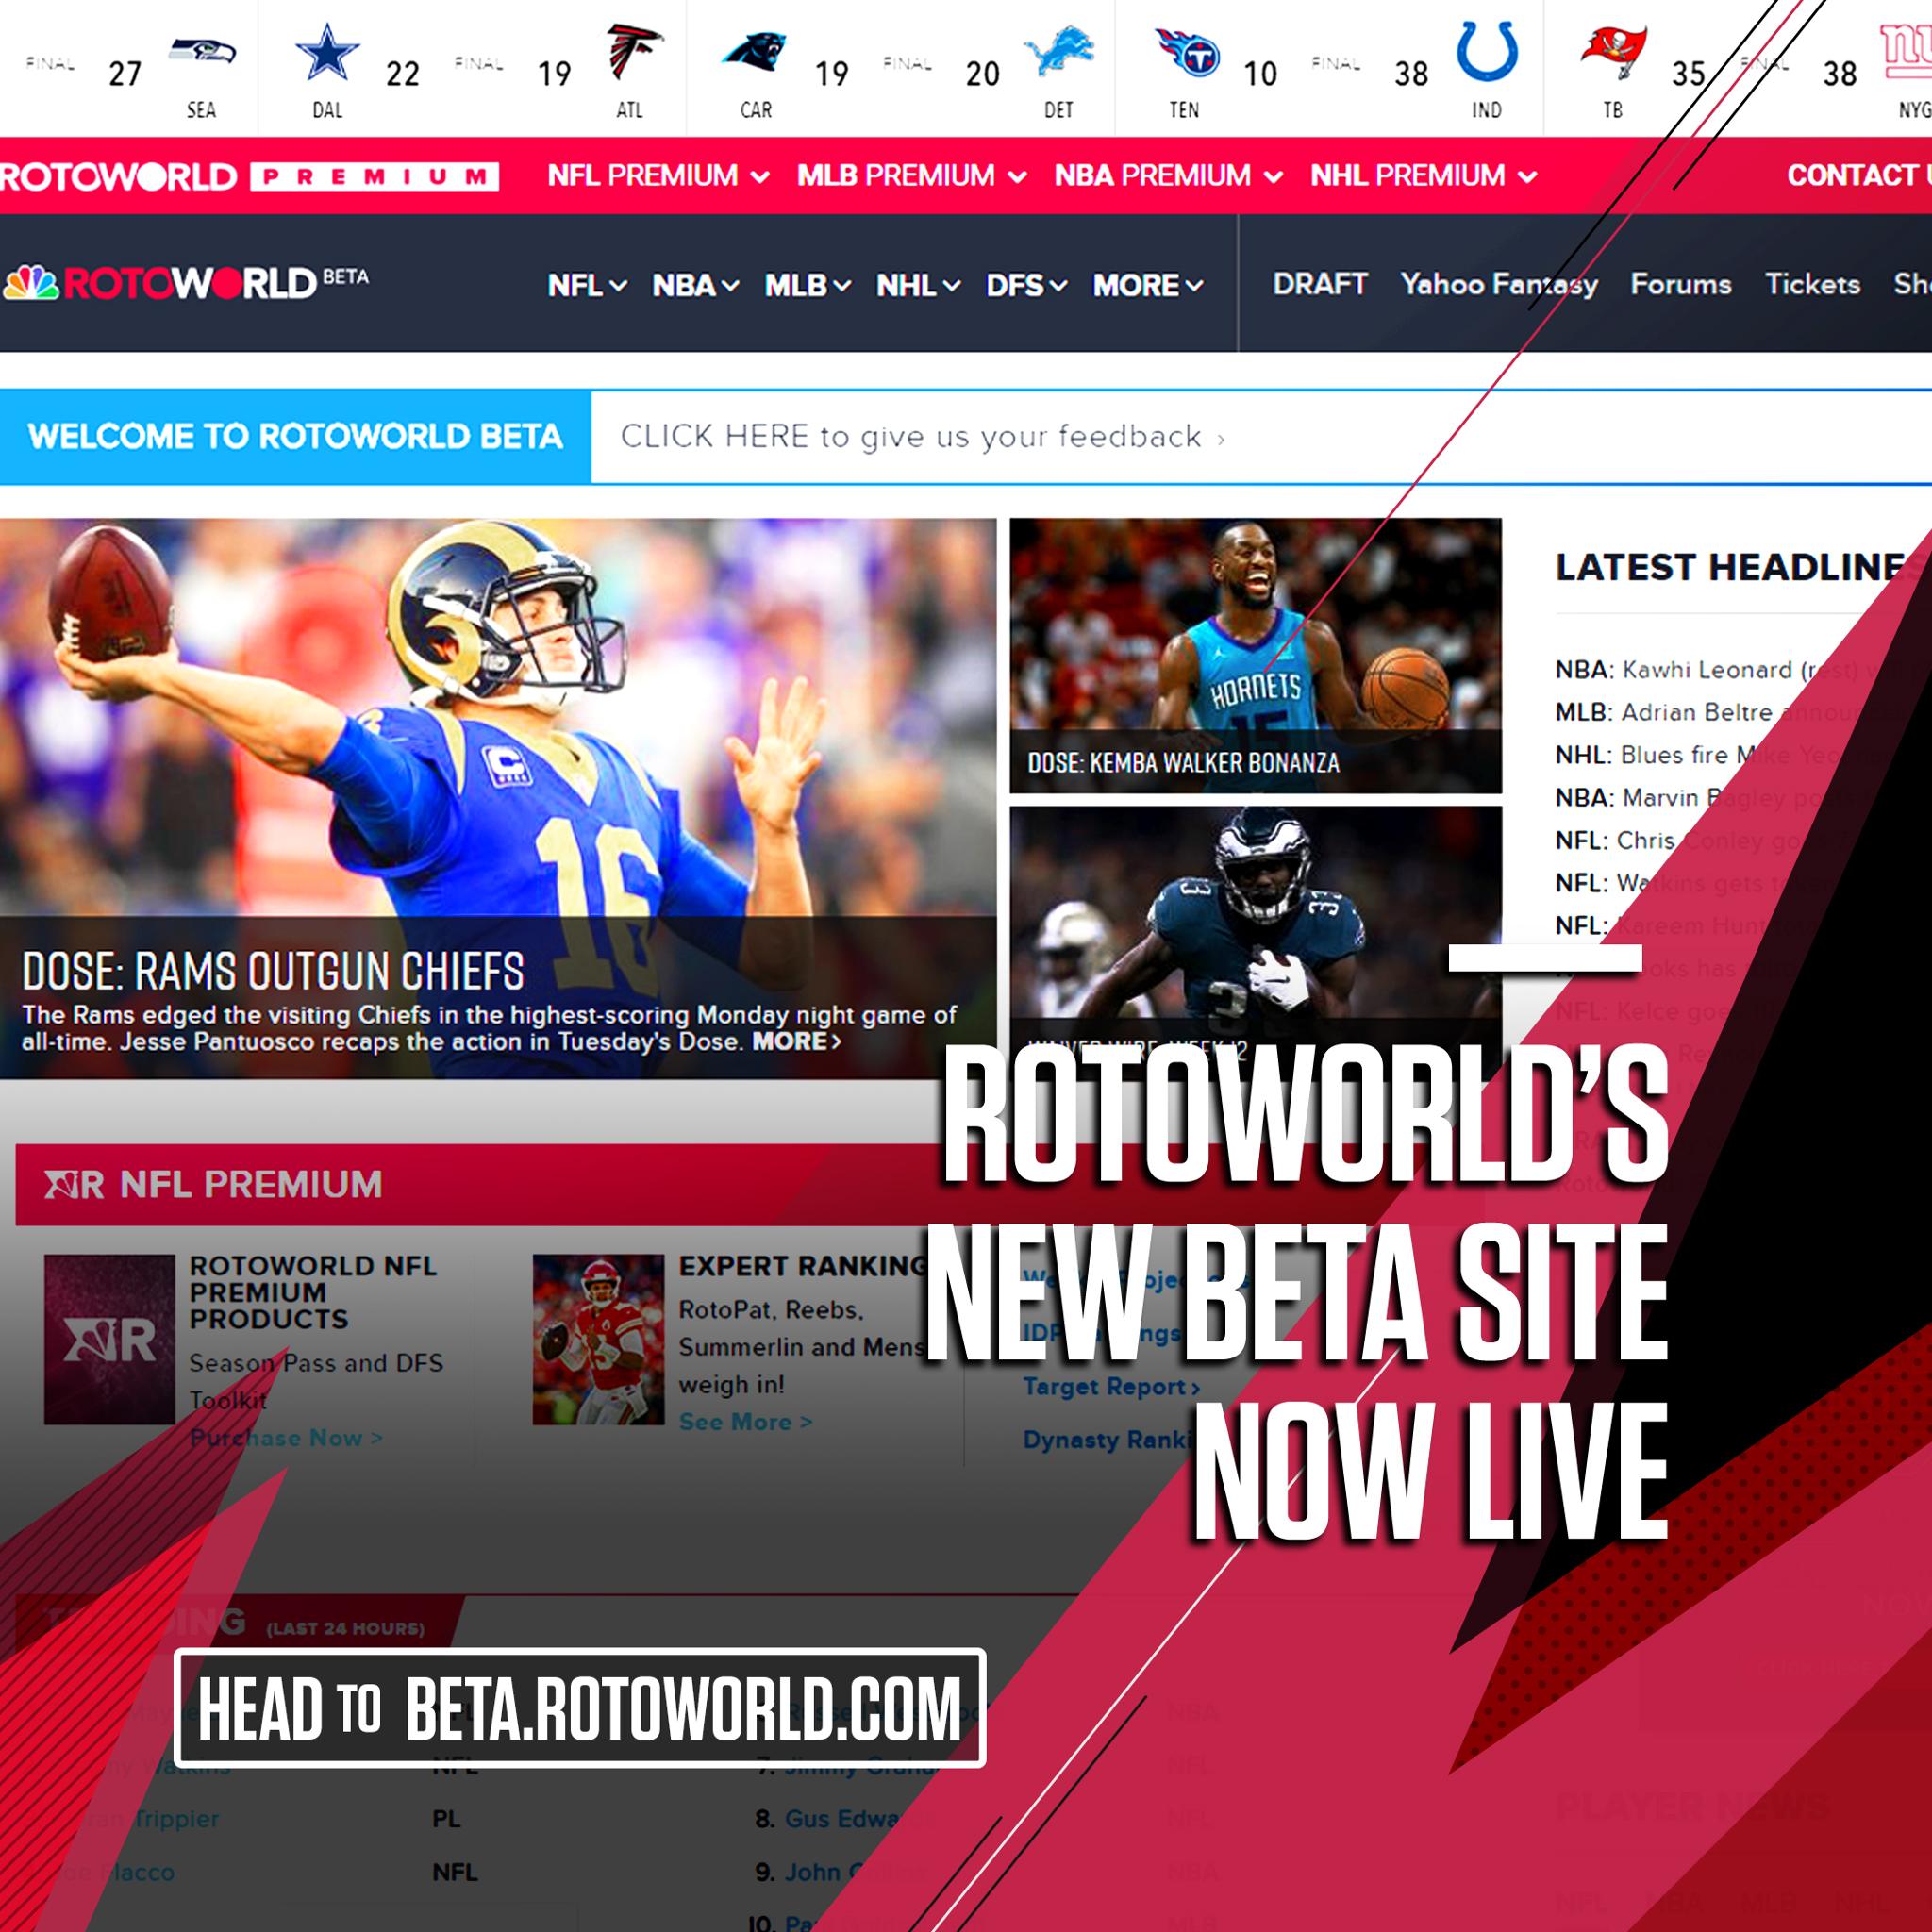Click the Purchase Now link
This screenshot has width=1932, height=1932.
click(286, 1438)
